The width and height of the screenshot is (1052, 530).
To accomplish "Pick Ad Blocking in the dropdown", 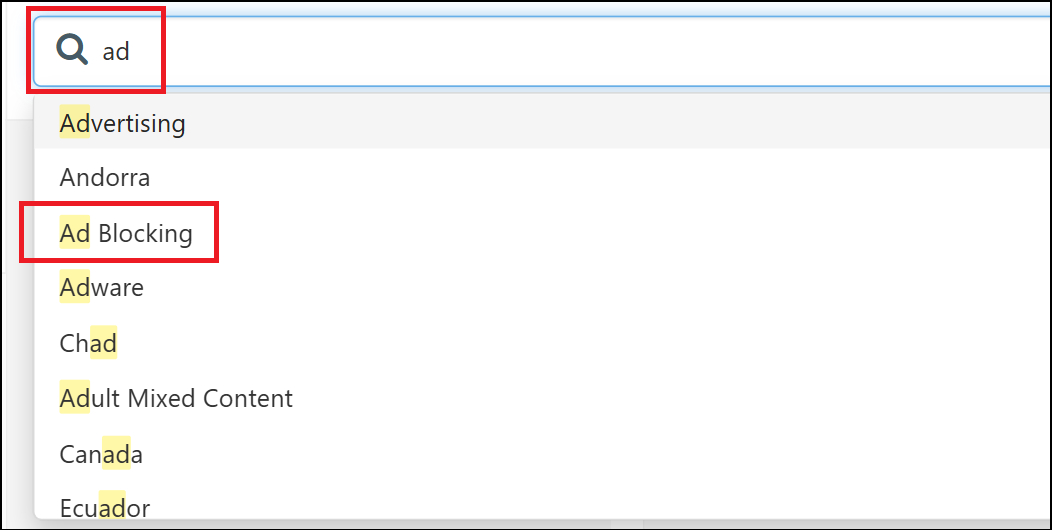I will [541, 233].
